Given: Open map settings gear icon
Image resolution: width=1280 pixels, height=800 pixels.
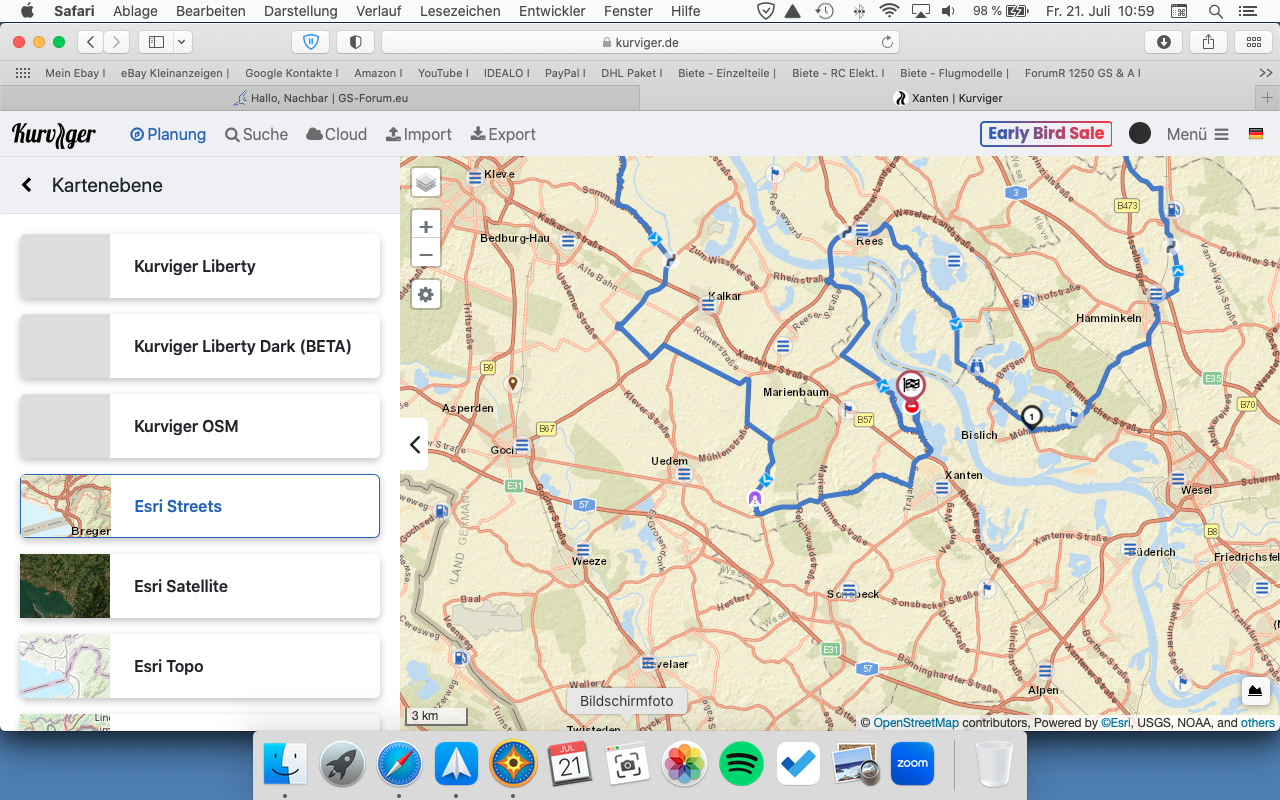Looking at the screenshot, I should (426, 295).
